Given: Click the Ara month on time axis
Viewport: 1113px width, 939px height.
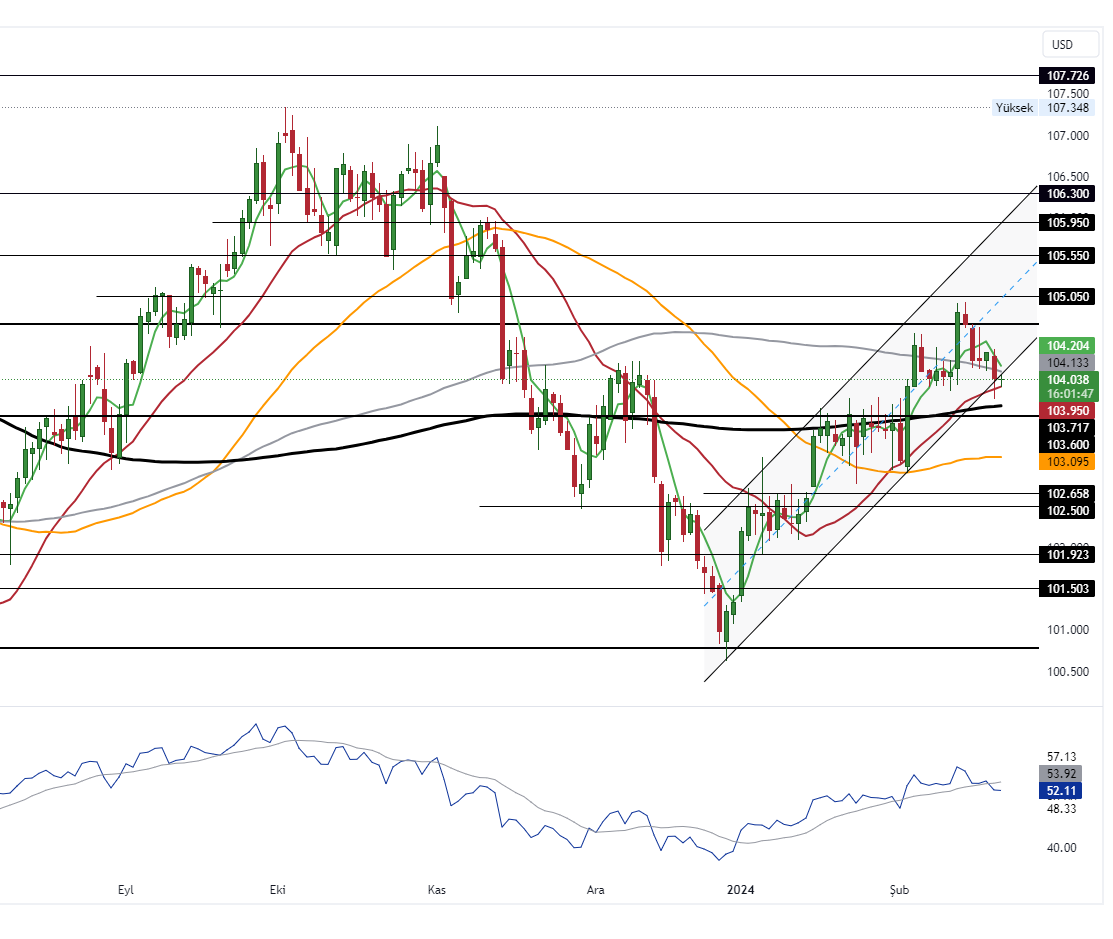Looking at the screenshot, I should click(x=595, y=890).
